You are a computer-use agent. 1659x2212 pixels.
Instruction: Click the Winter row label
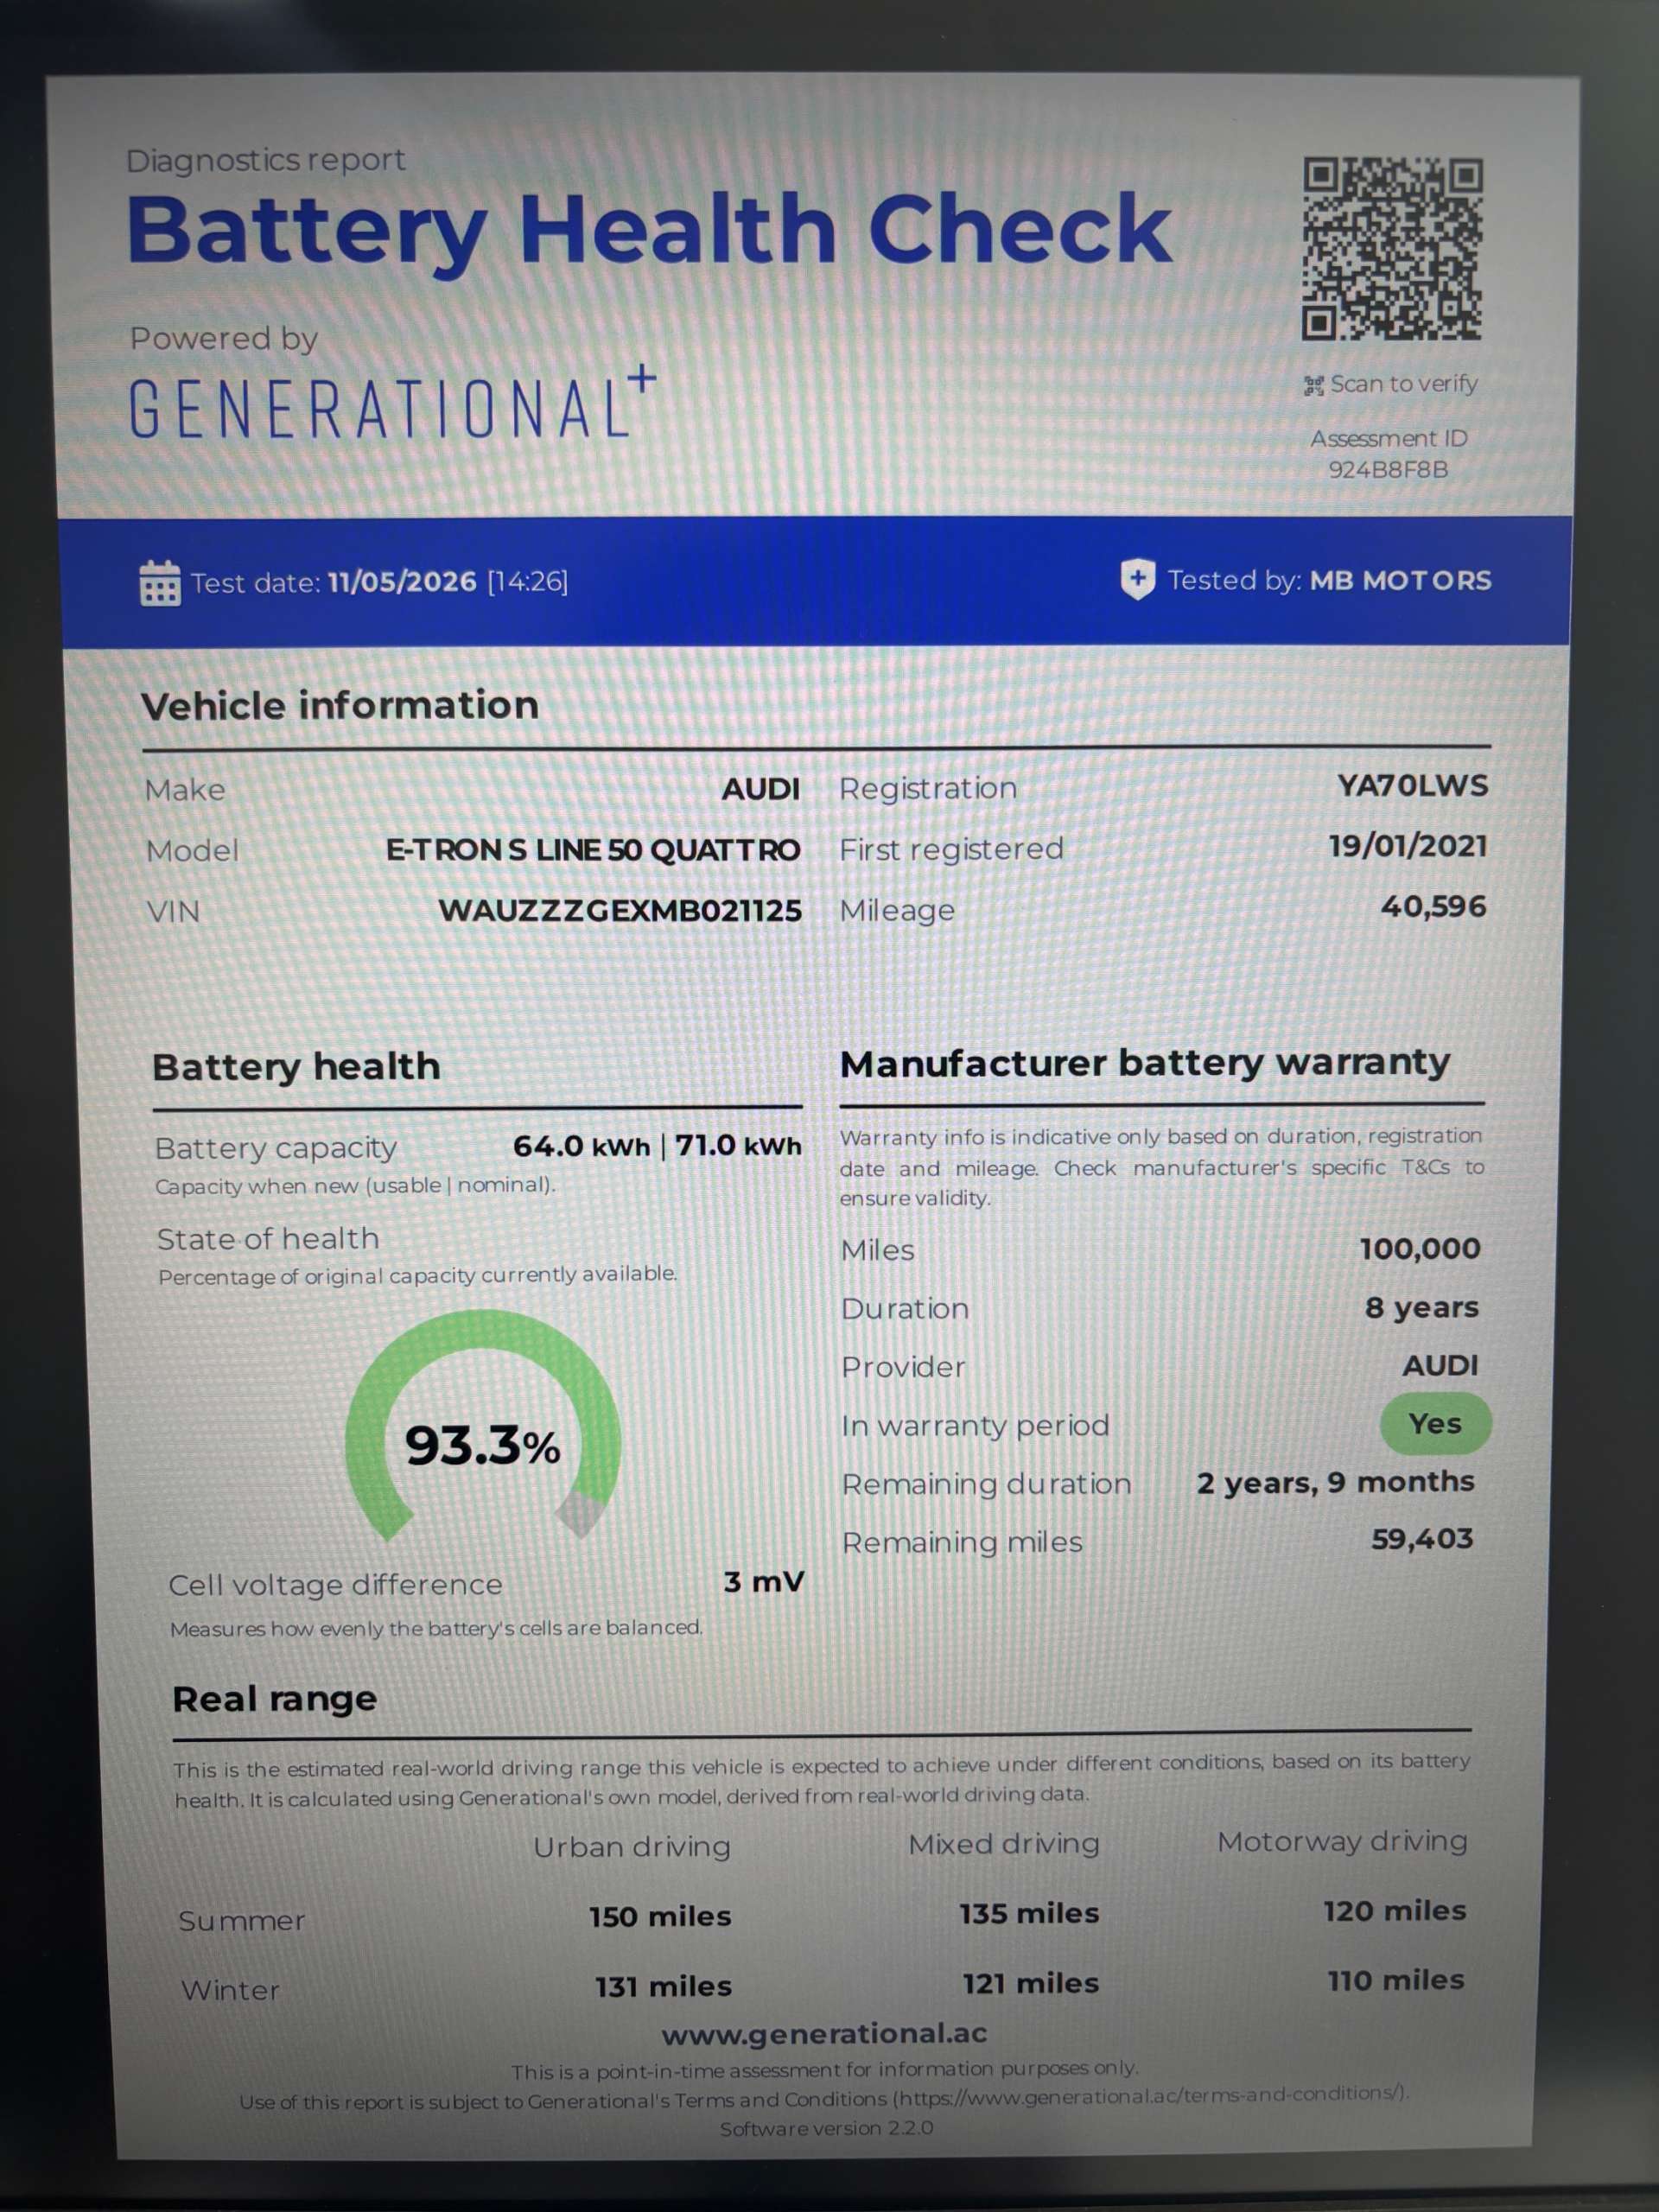230,1990
